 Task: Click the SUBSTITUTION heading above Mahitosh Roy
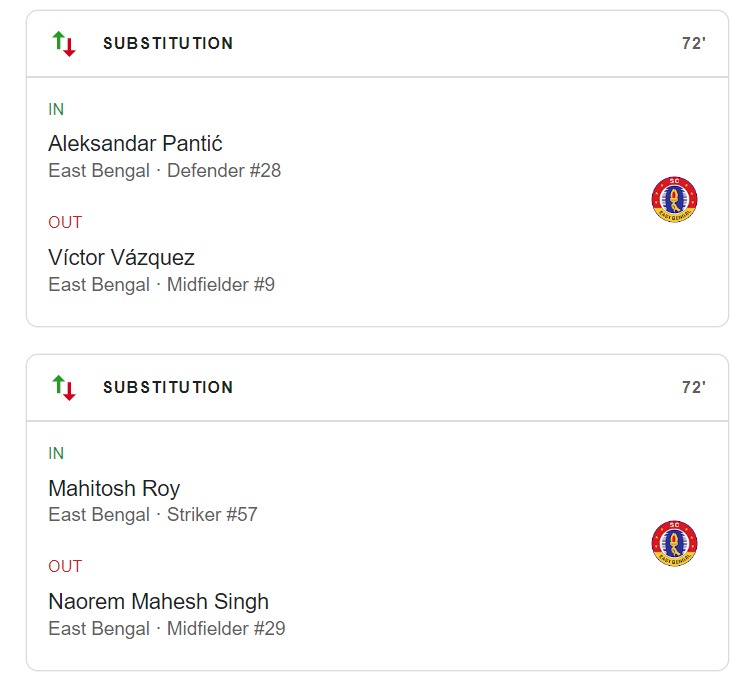[168, 388]
